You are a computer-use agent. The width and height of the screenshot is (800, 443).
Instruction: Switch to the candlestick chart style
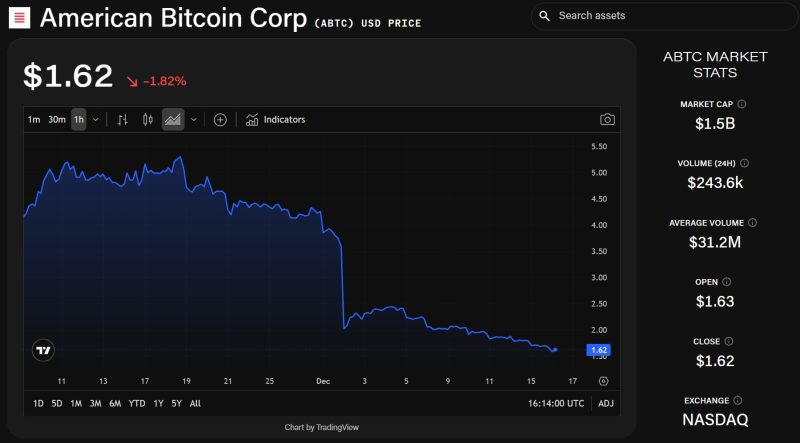coord(148,120)
